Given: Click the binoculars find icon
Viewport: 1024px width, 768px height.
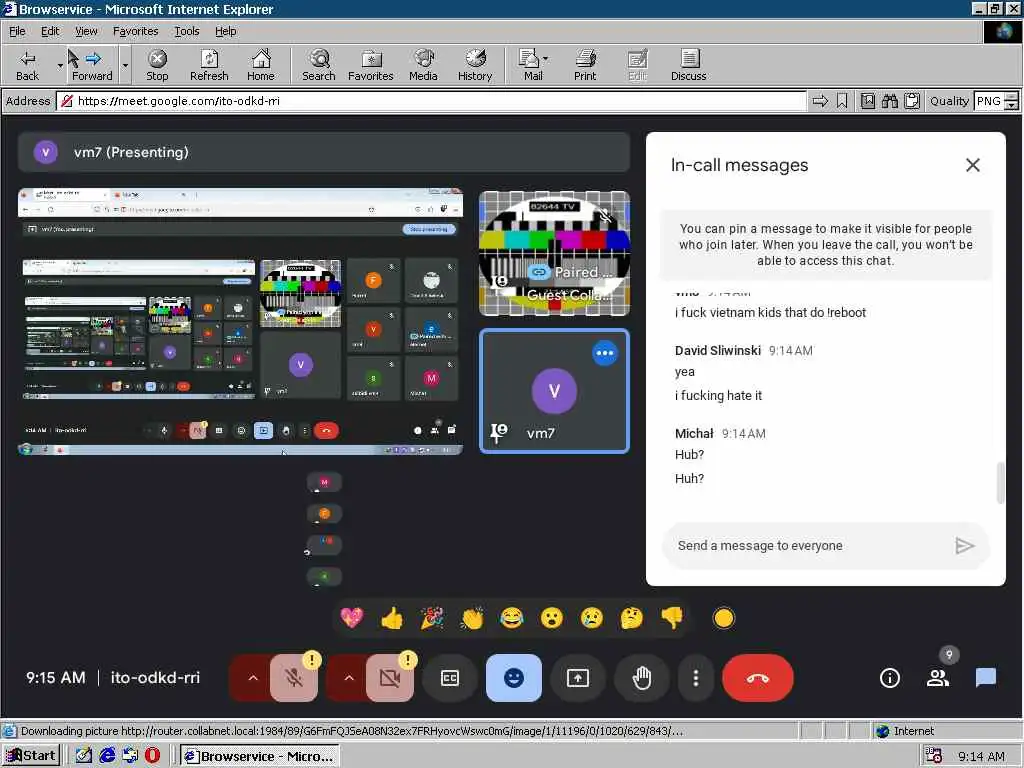Looking at the screenshot, I should coord(889,101).
